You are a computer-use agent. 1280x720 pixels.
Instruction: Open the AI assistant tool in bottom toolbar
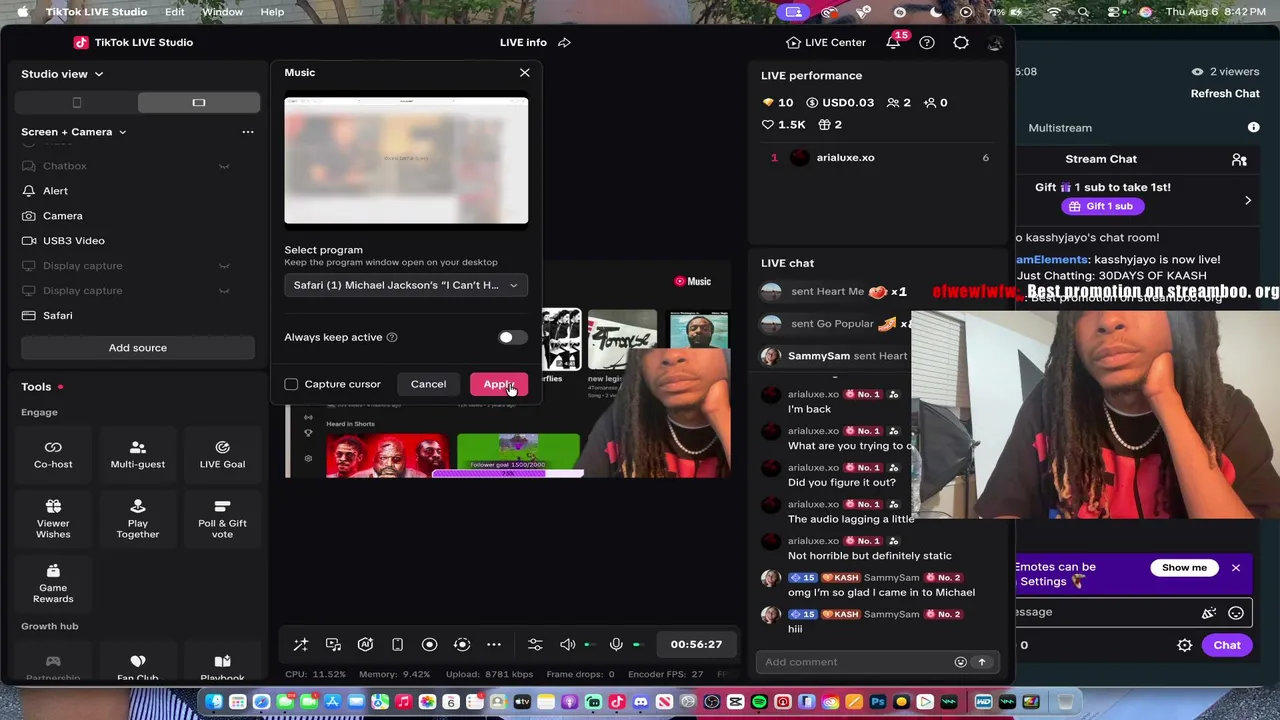(x=366, y=645)
